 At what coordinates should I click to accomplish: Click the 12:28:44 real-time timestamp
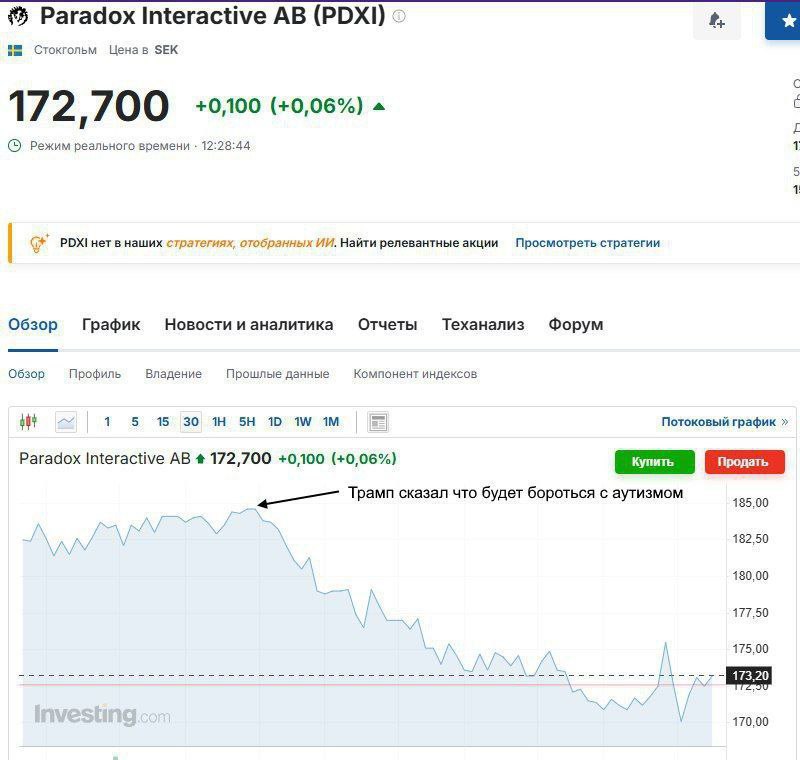[x=226, y=146]
